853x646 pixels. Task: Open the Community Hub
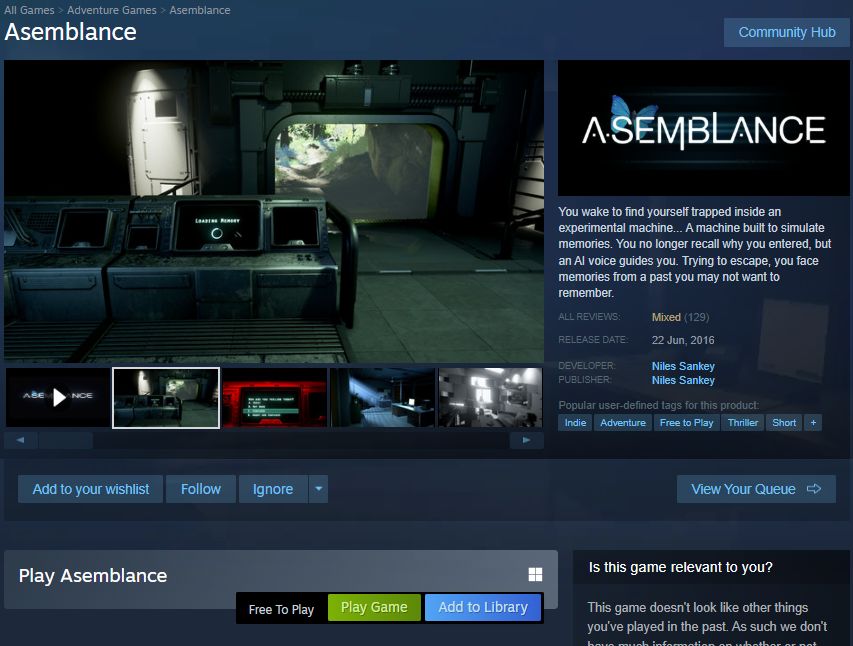(x=786, y=33)
